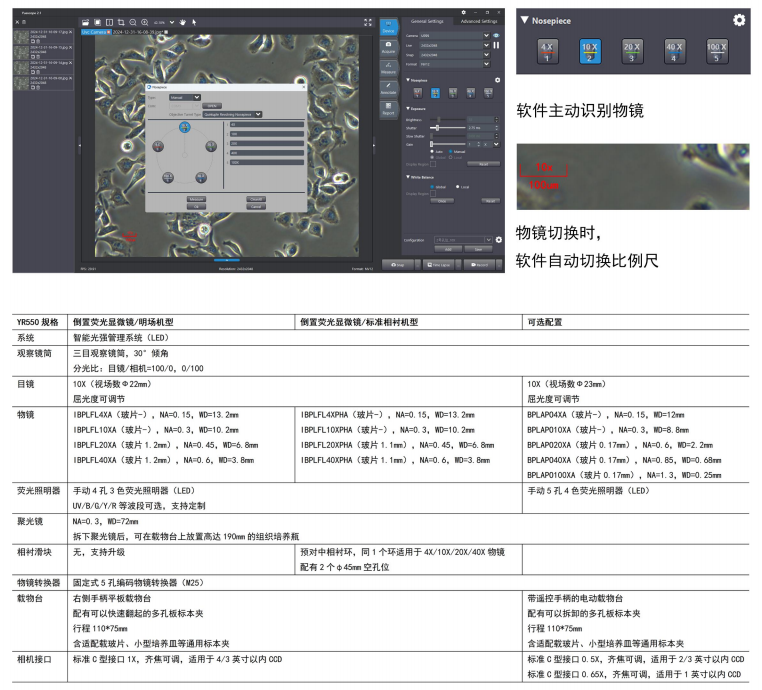Viewport: 762px width, 690px height.
Task: Click the Shutter value input field
Action: [481, 128]
